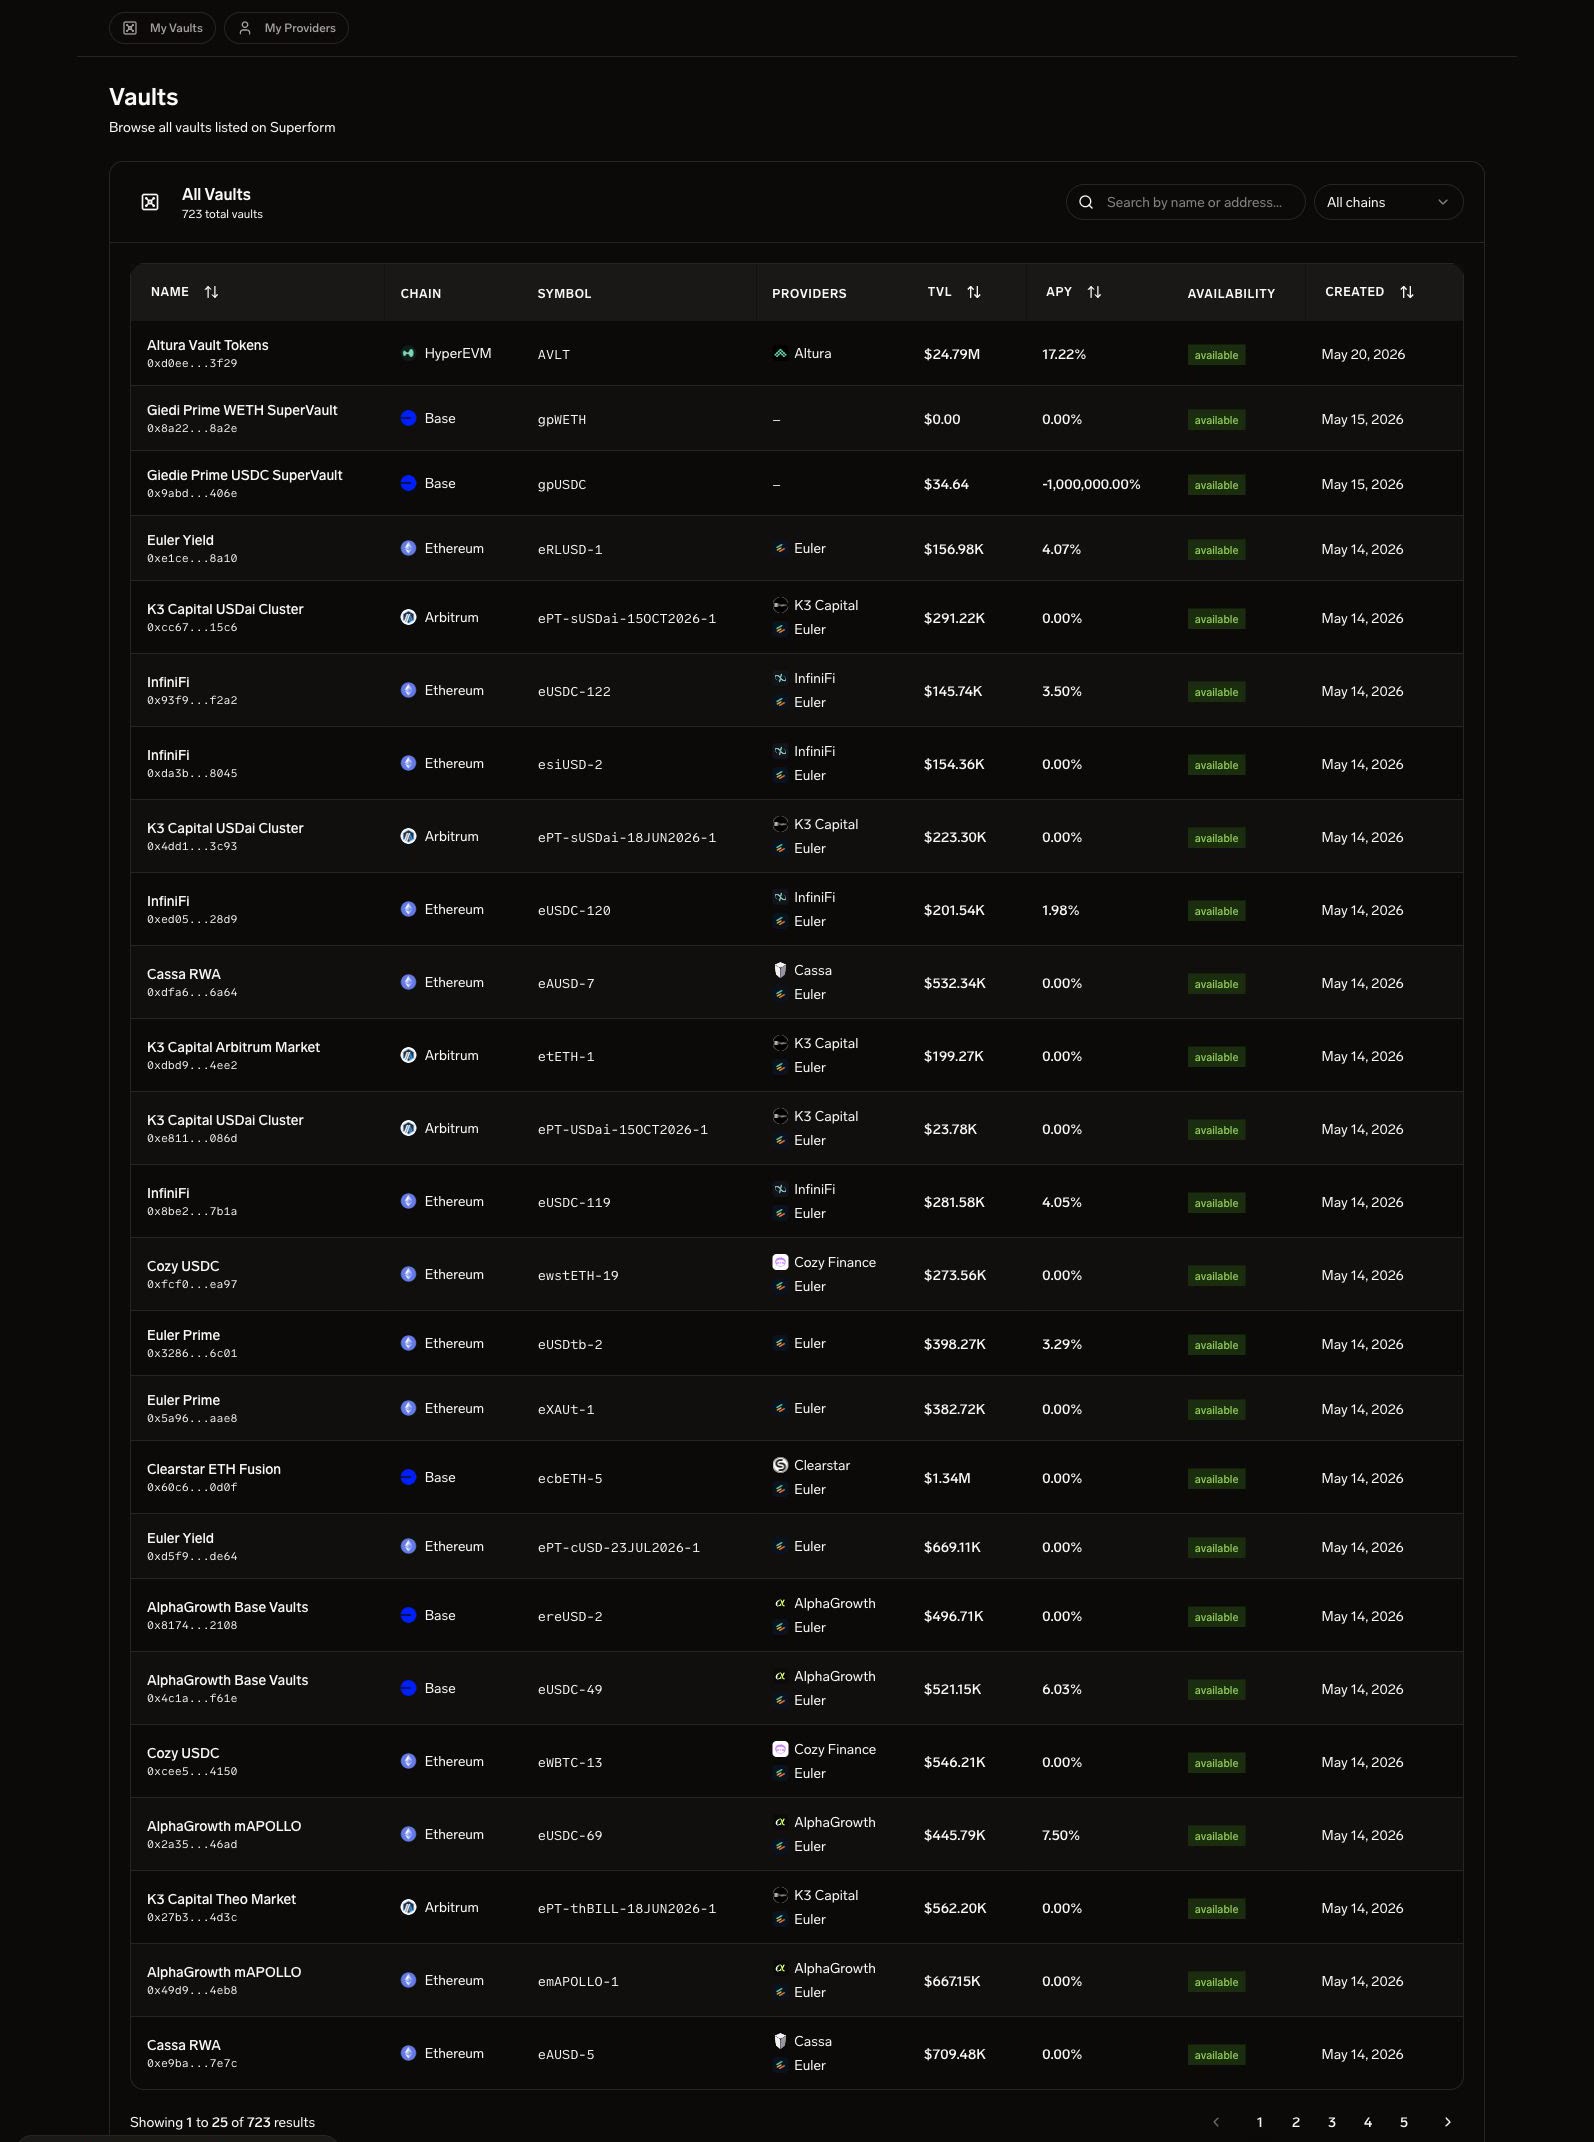Click the $709.48K TVL value

pos(955,2054)
